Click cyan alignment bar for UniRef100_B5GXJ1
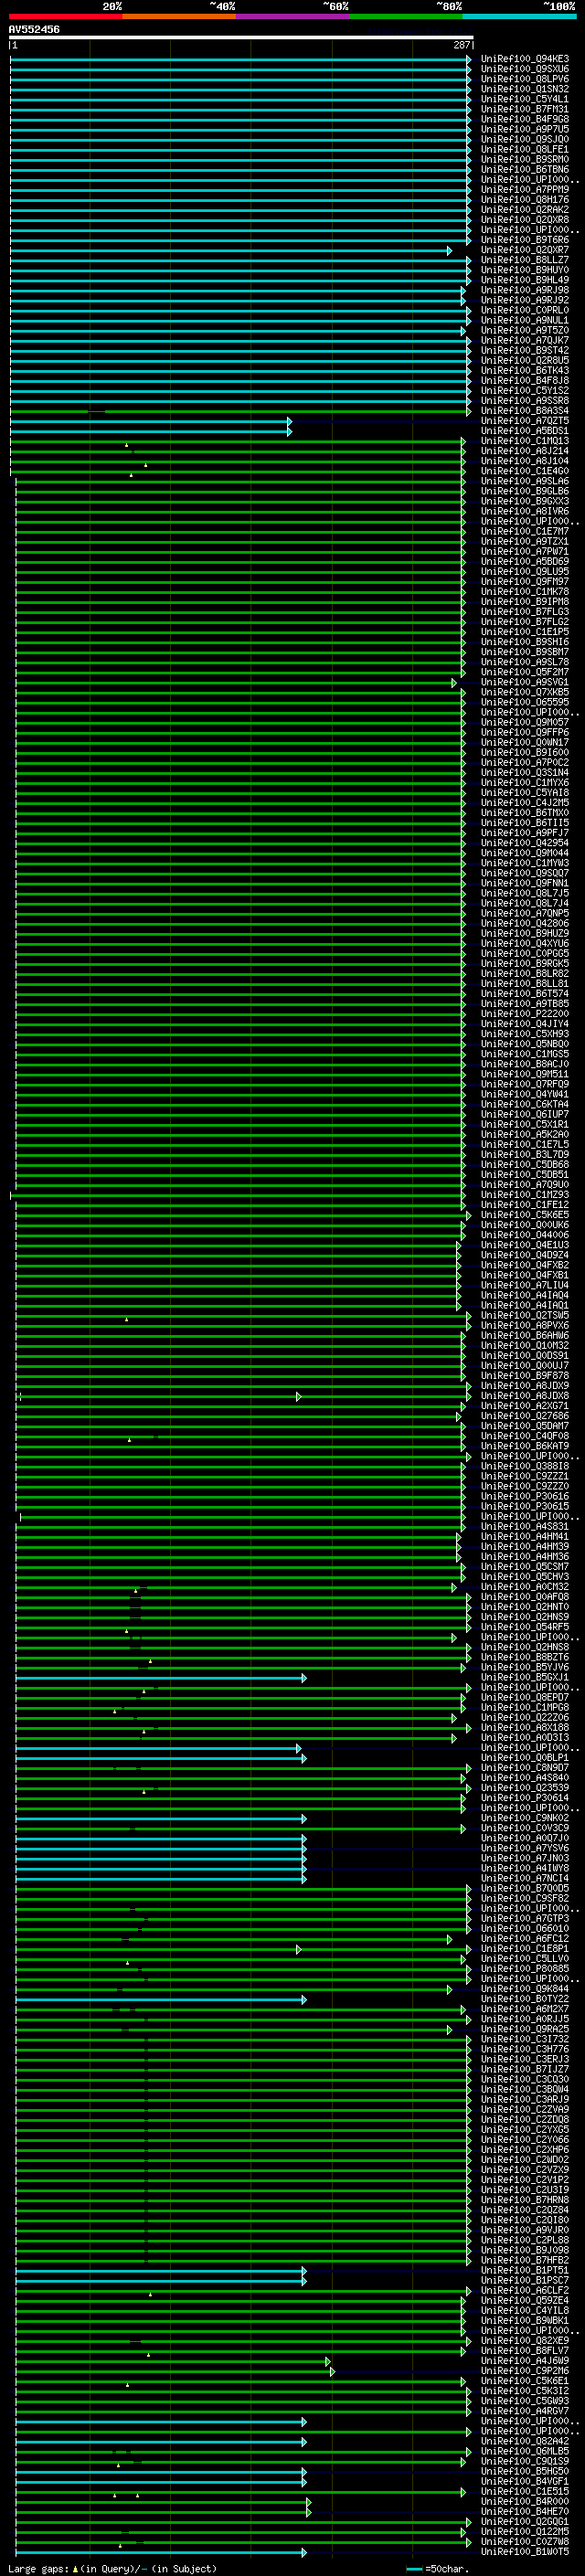 [x=161, y=1678]
